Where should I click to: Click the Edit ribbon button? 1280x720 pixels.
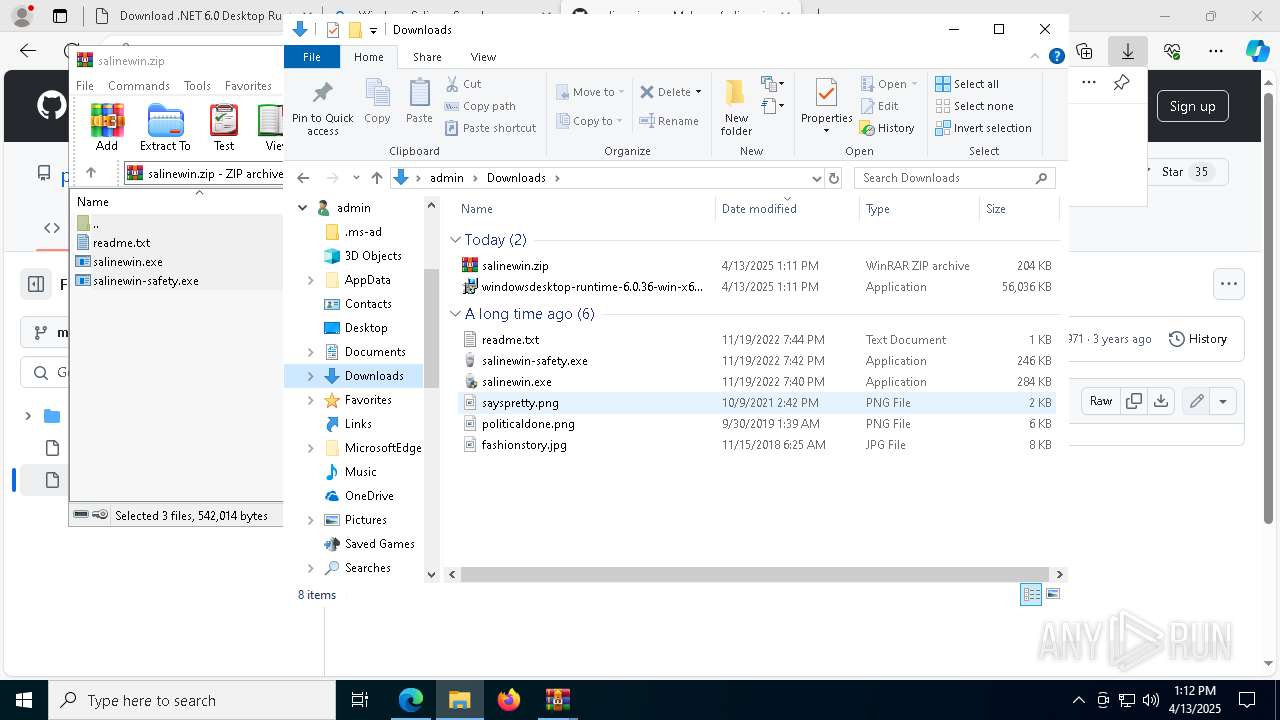pyautogui.click(x=880, y=106)
